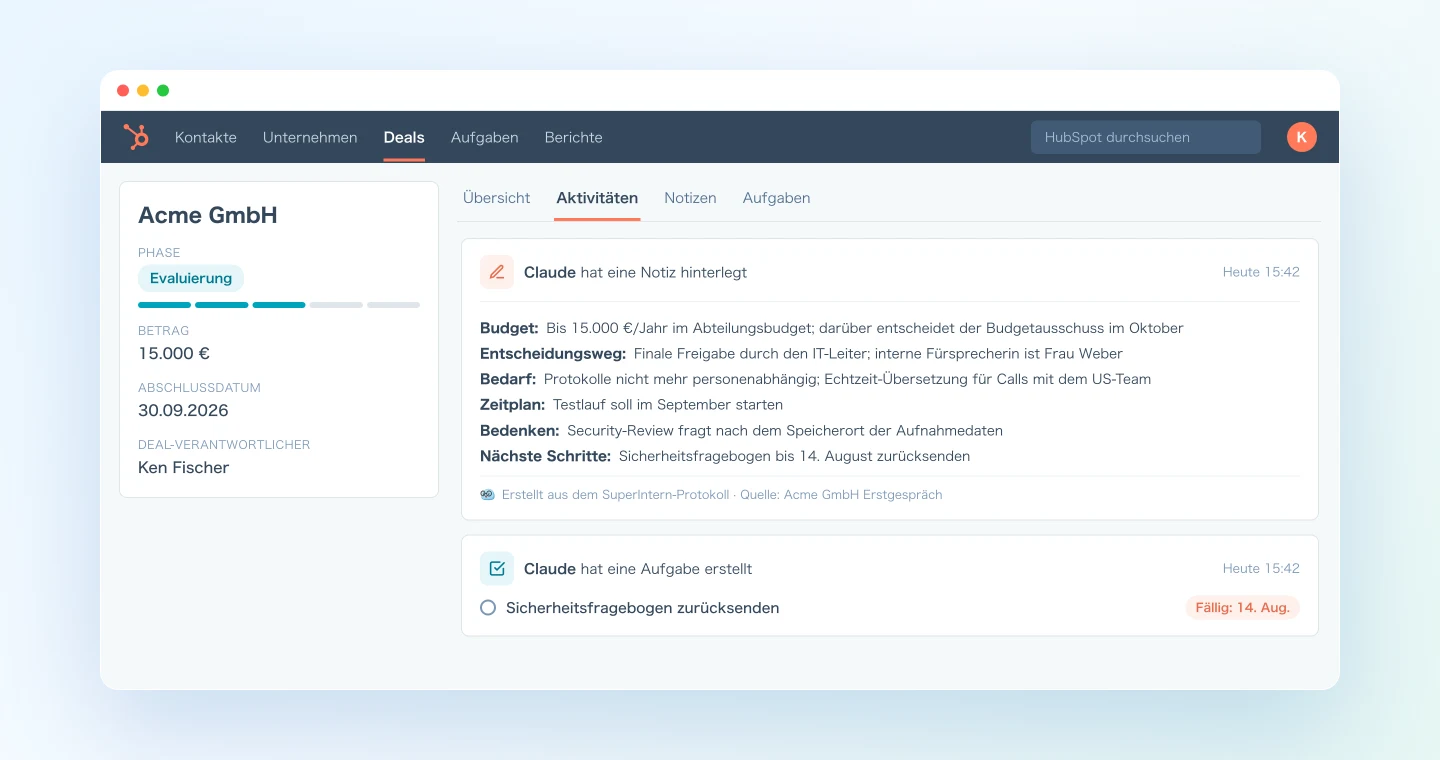
Task: Open the Aufgaben tab below the navigation
Action: [x=777, y=198]
